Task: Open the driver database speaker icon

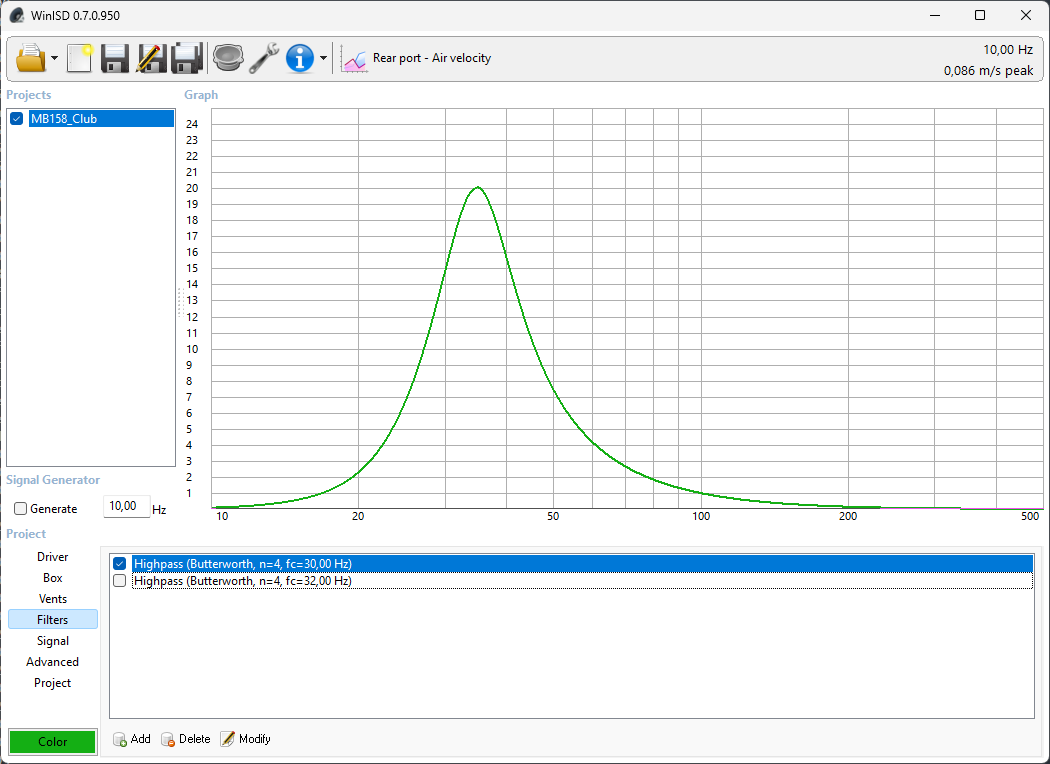Action: click(x=228, y=58)
